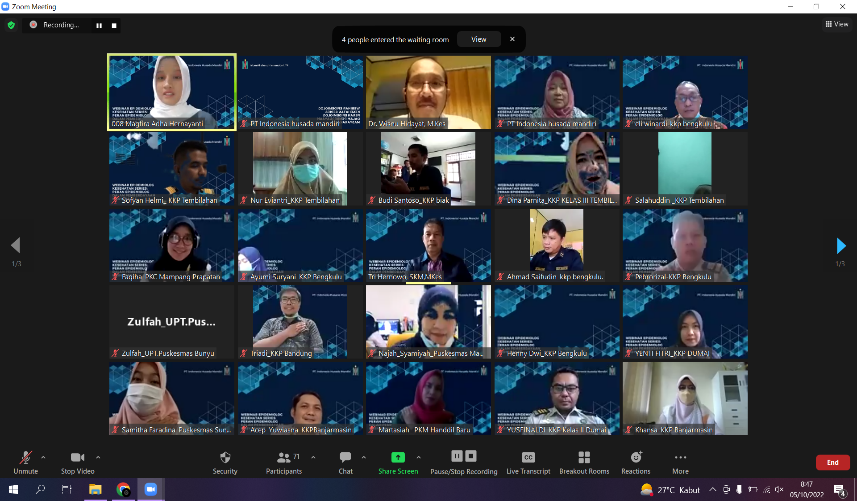The height and width of the screenshot is (501, 857).
Task: Click the green Share Screen button
Action: [x=398, y=462]
